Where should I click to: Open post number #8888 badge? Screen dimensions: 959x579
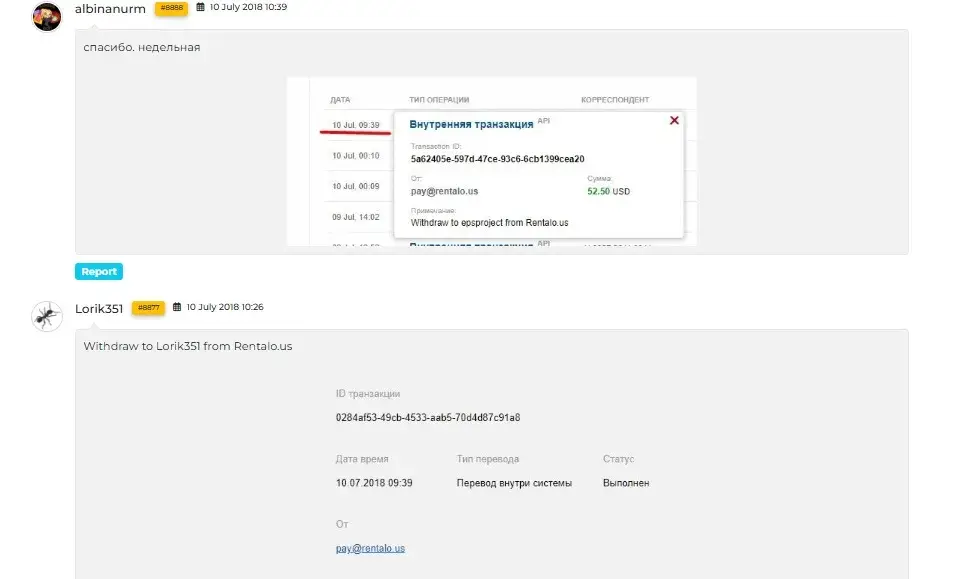coord(171,9)
